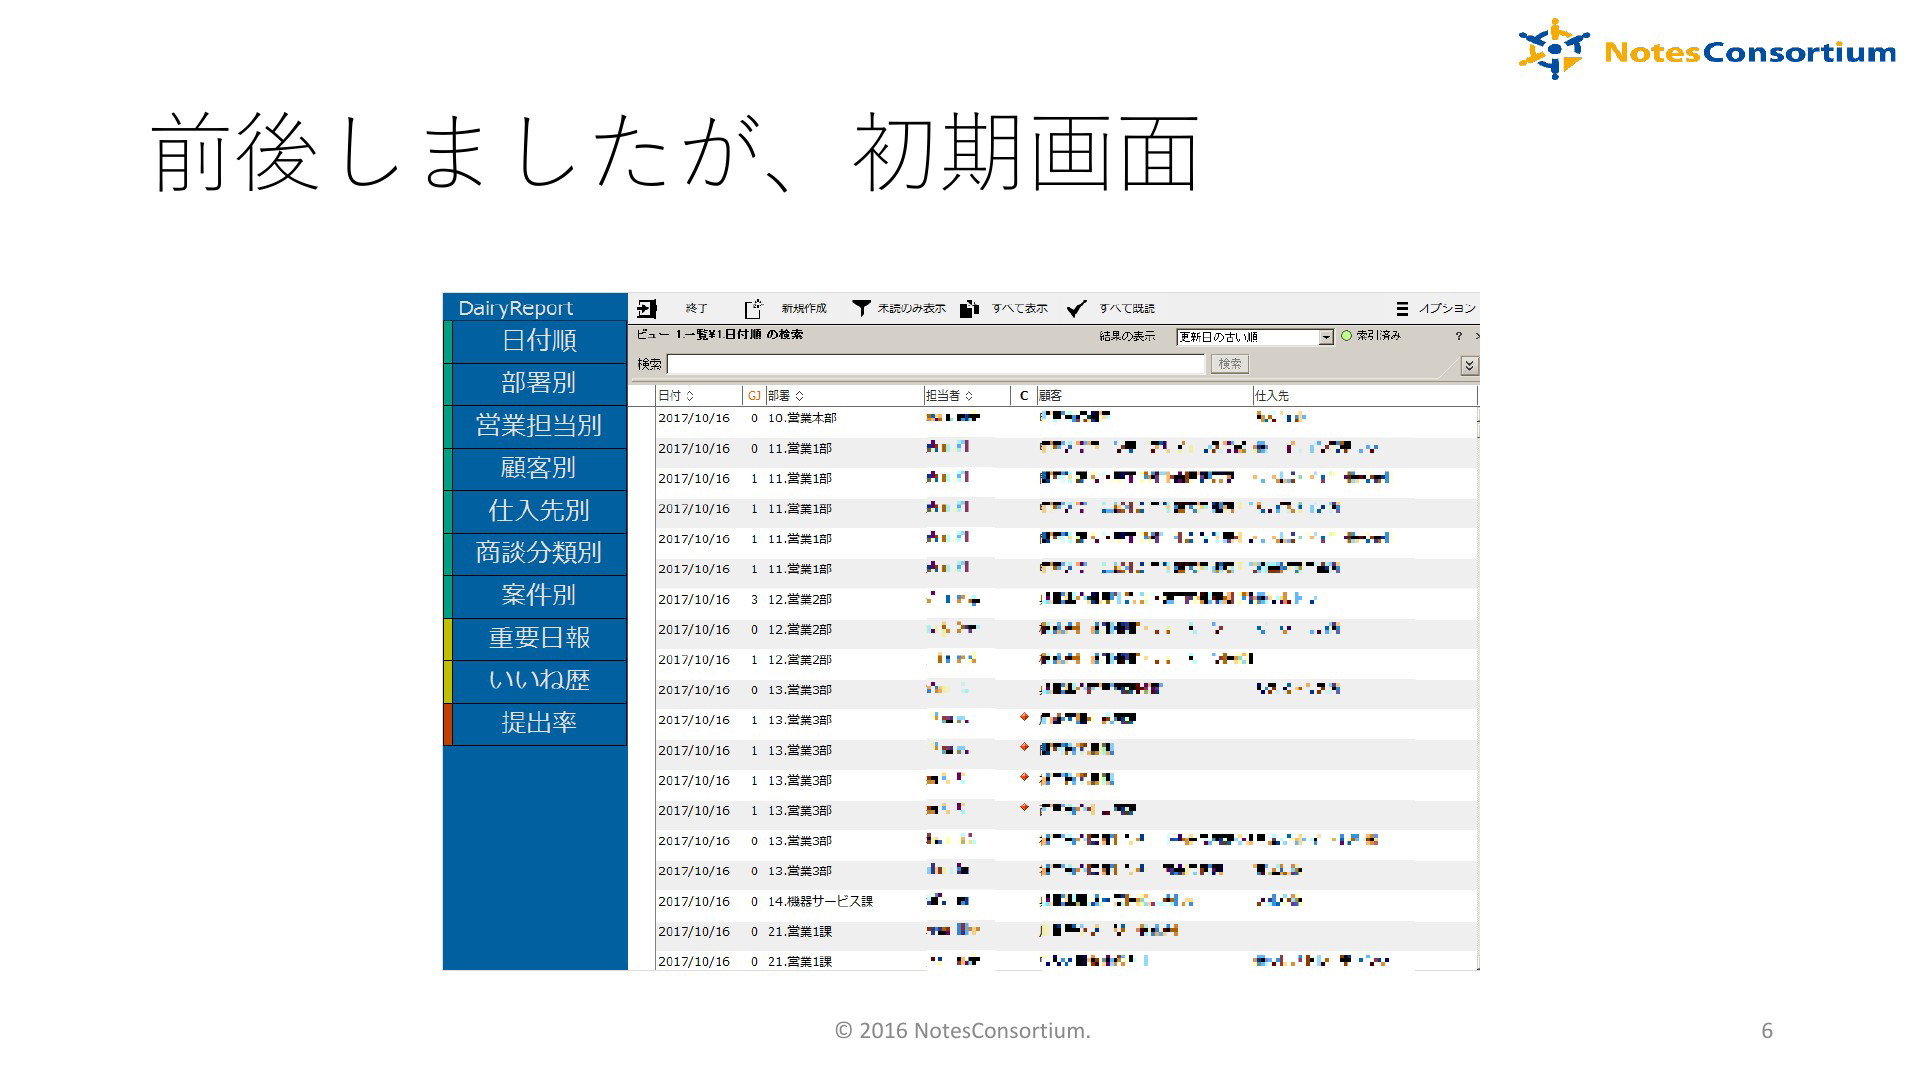Open the 案件別 view in sidebar
The image size is (1920, 1080).
tap(538, 595)
